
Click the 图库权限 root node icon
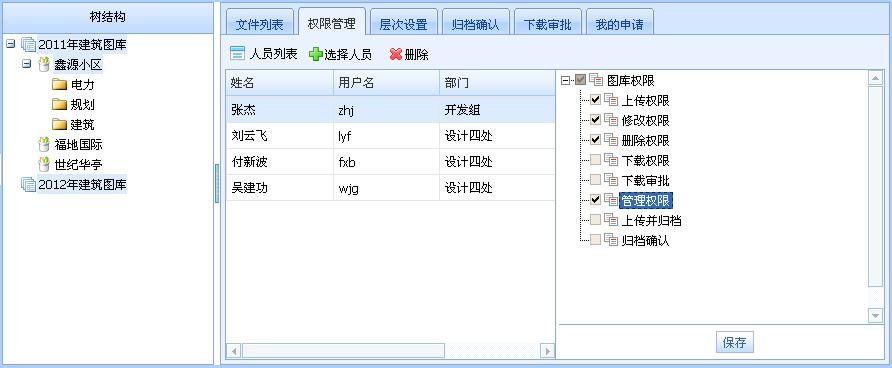596,80
